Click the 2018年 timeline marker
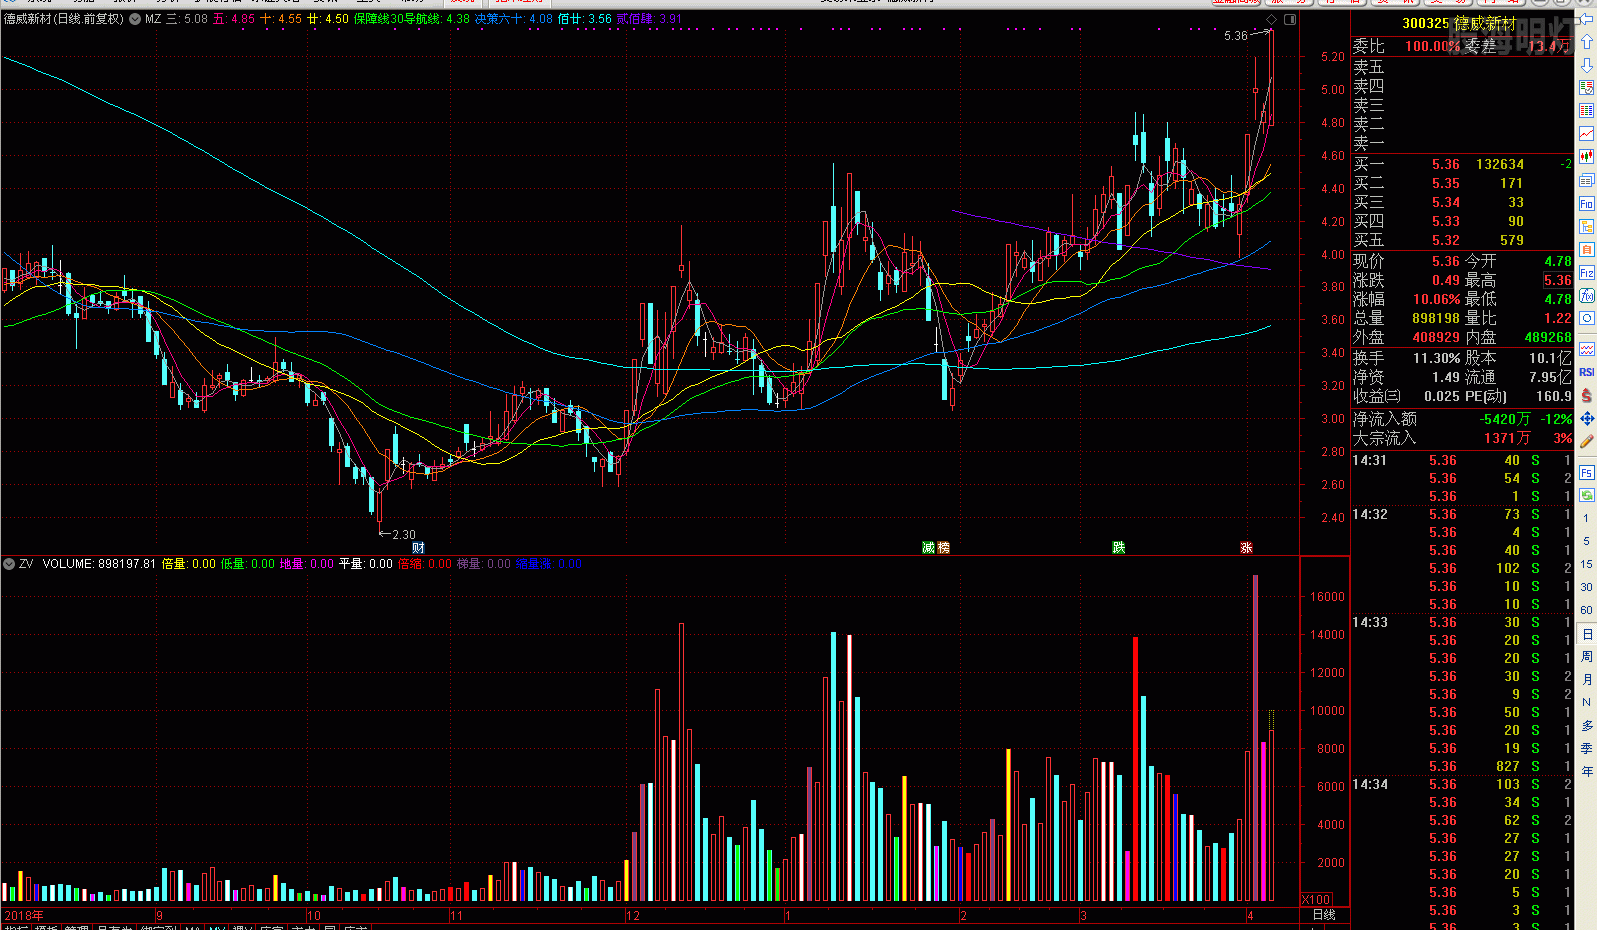The image size is (1597, 930). (24, 915)
